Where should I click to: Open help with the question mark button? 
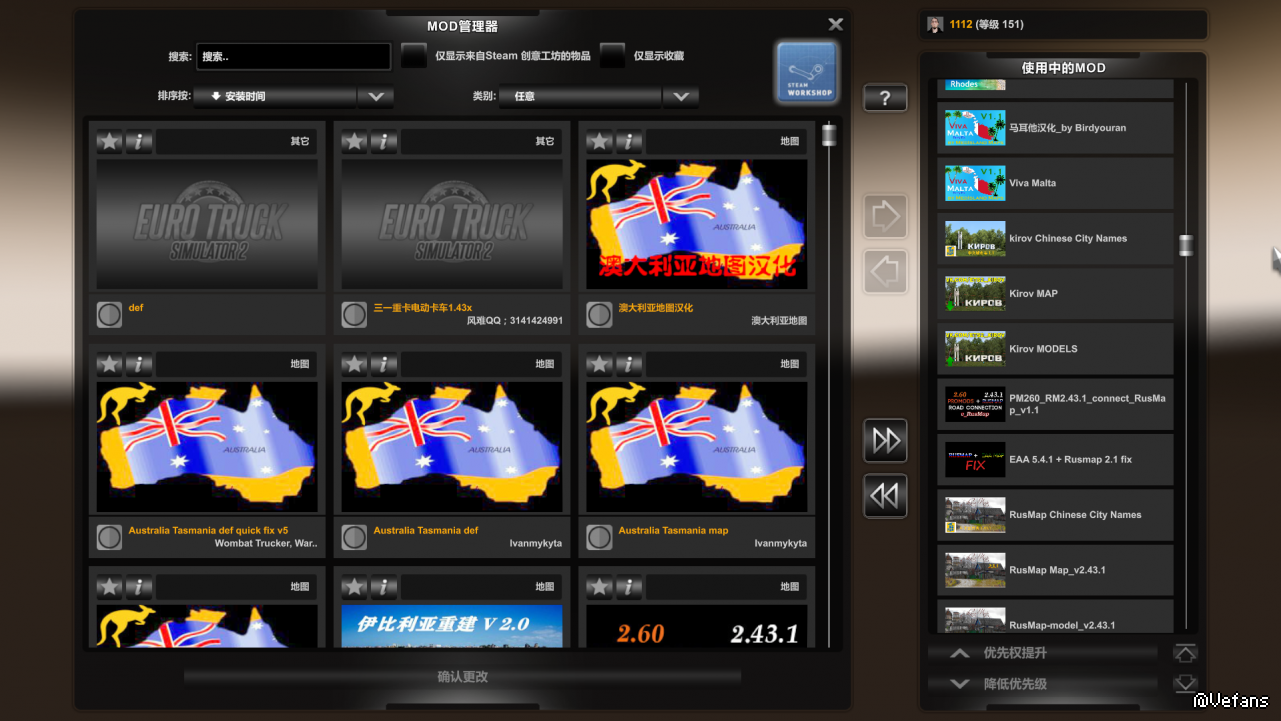pos(886,98)
